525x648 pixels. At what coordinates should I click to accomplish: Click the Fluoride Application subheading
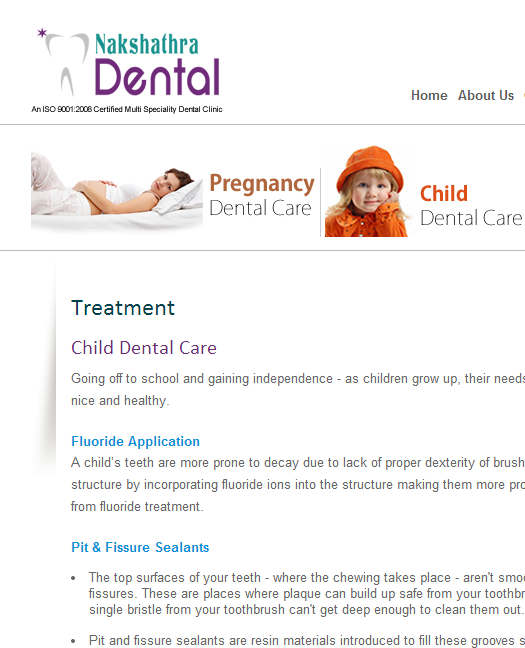point(135,441)
